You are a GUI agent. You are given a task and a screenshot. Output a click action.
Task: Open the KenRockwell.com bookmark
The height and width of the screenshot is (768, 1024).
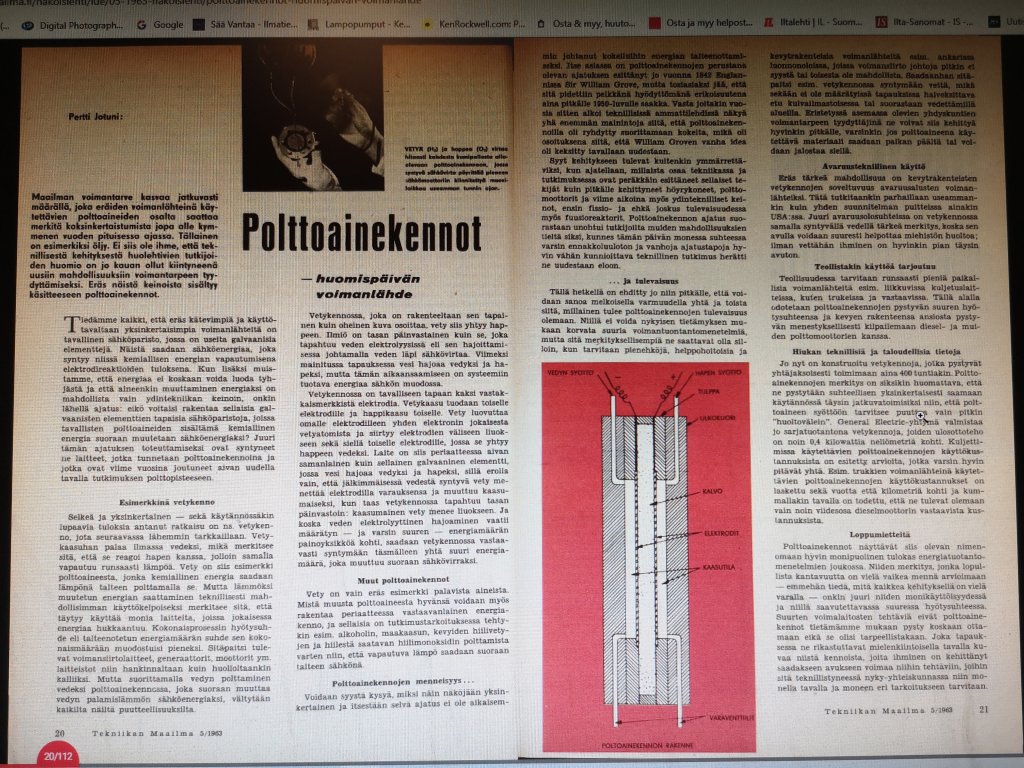coord(479,24)
